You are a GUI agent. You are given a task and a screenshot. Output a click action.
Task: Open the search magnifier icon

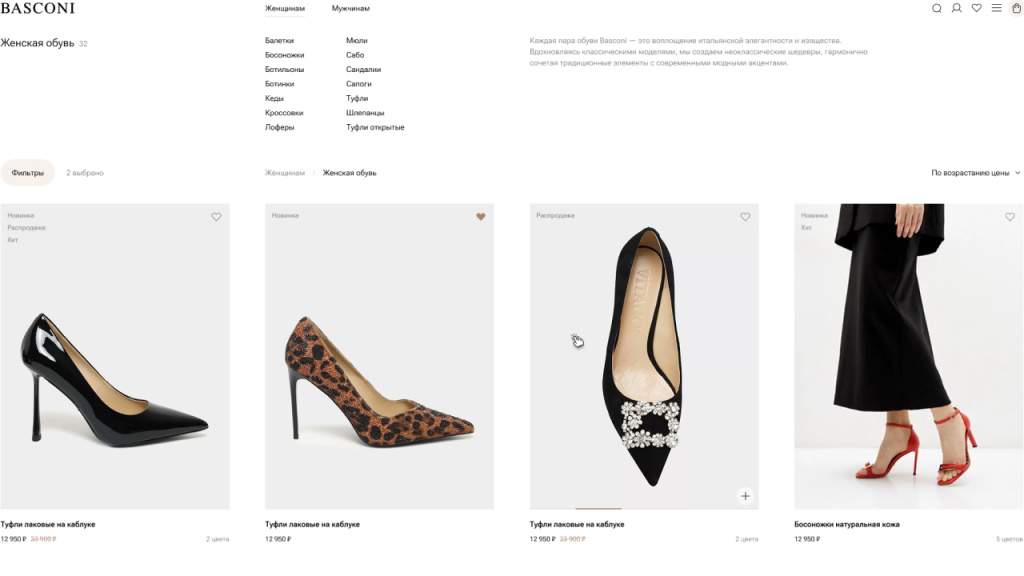(936, 8)
